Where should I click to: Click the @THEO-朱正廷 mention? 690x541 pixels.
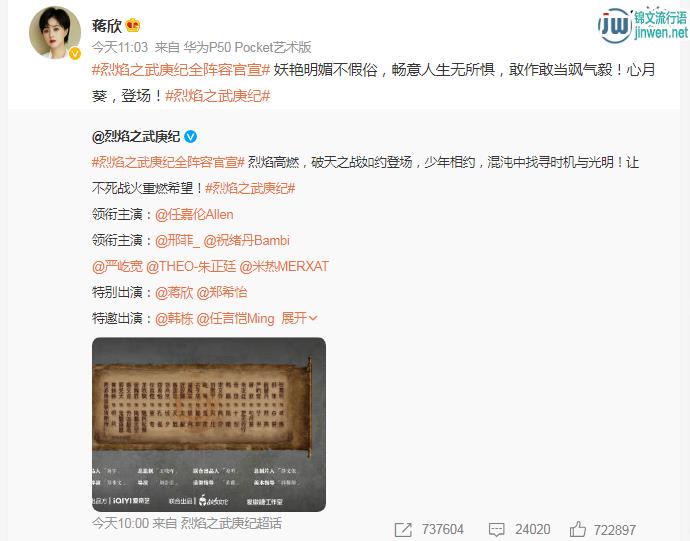click(191, 266)
